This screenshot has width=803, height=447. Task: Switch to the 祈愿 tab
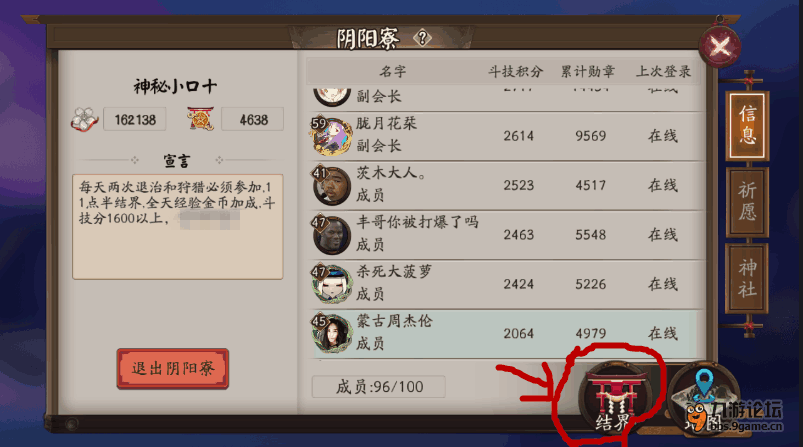tap(747, 202)
